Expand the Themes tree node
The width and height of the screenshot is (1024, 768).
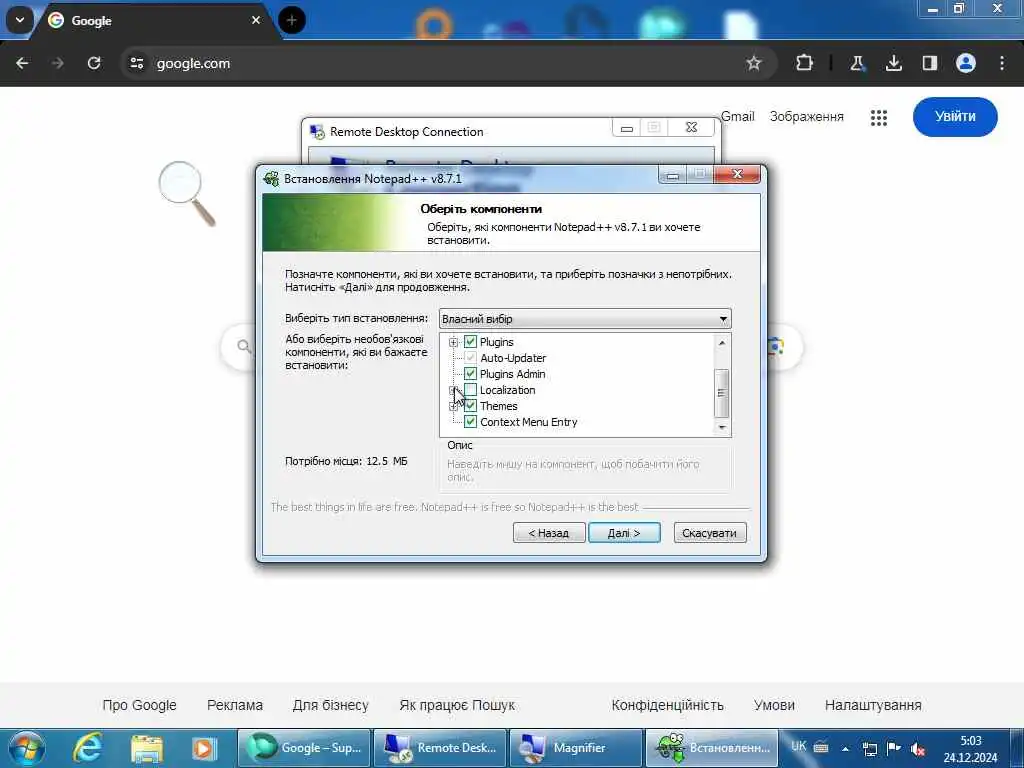[x=453, y=406]
